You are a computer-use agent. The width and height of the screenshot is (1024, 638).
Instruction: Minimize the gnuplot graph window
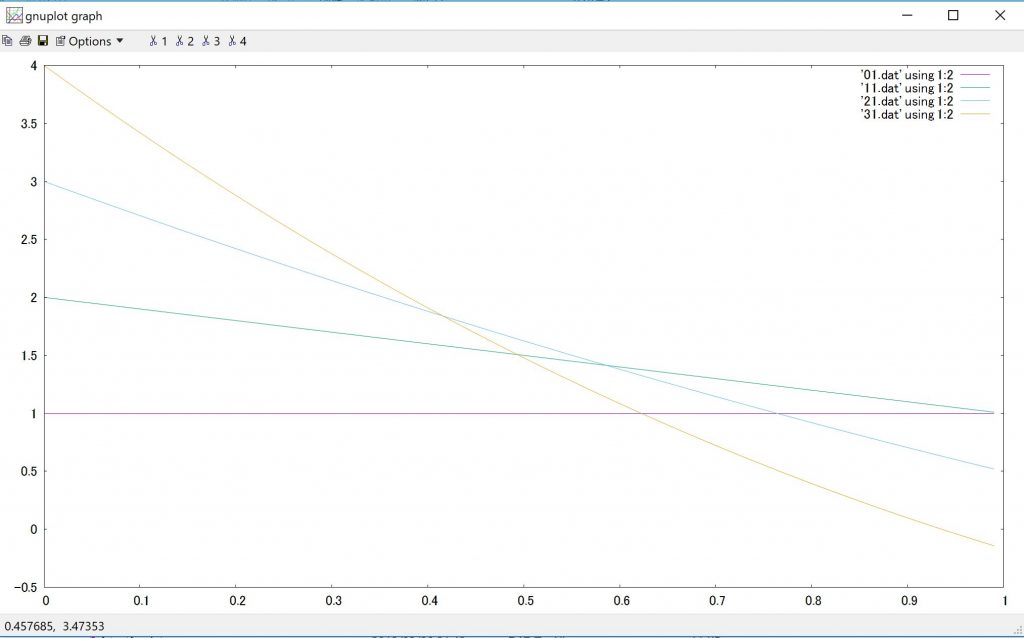tap(907, 15)
